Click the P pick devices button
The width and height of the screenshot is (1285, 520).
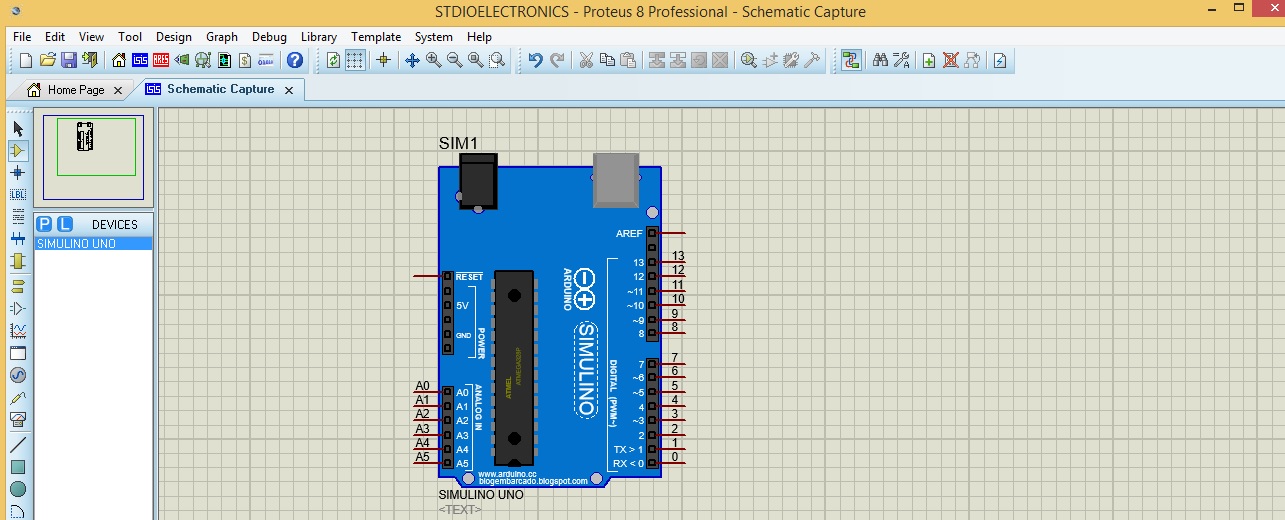pyautogui.click(x=45, y=224)
